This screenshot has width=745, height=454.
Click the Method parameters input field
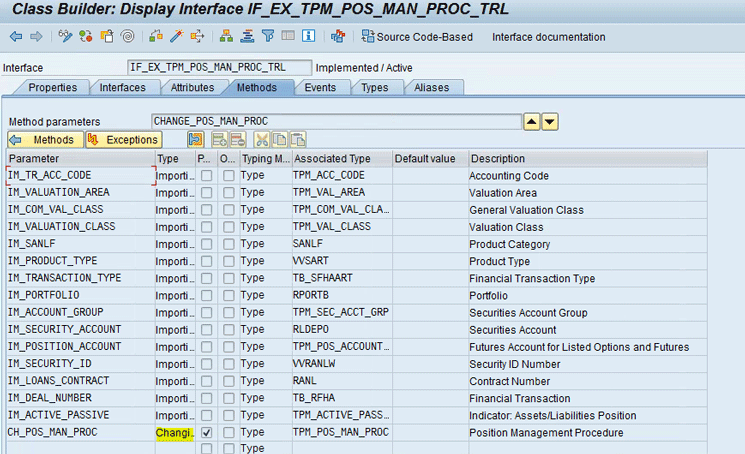coord(335,121)
